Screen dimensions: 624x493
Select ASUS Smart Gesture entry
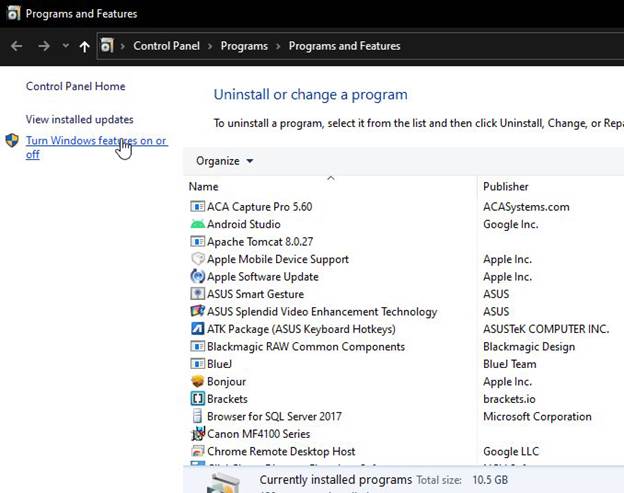coord(255,294)
